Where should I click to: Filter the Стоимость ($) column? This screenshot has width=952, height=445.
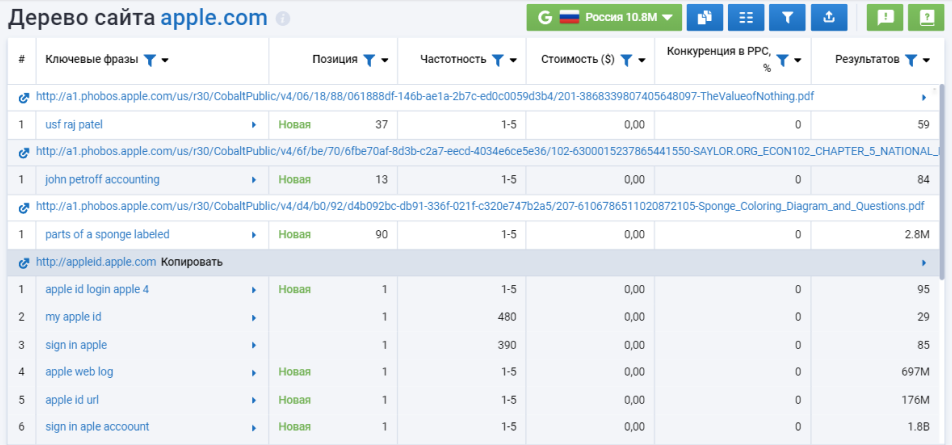point(627,59)
